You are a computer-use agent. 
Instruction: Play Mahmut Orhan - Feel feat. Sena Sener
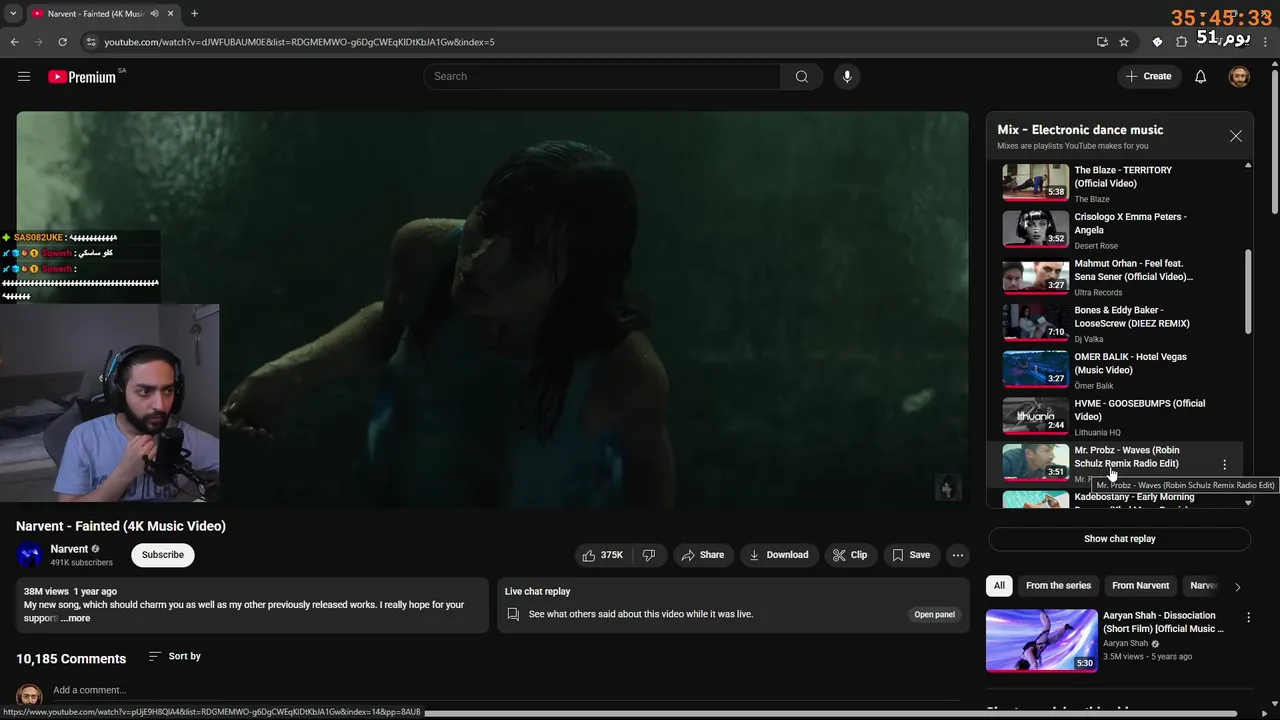point(1119,276)
